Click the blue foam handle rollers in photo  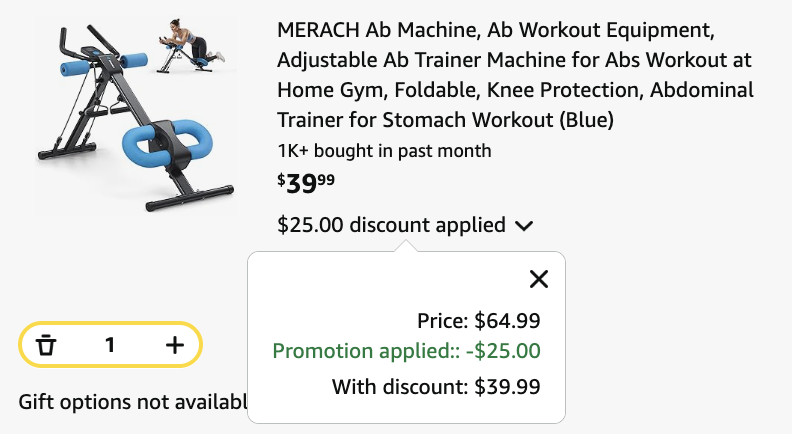[104, 65]
